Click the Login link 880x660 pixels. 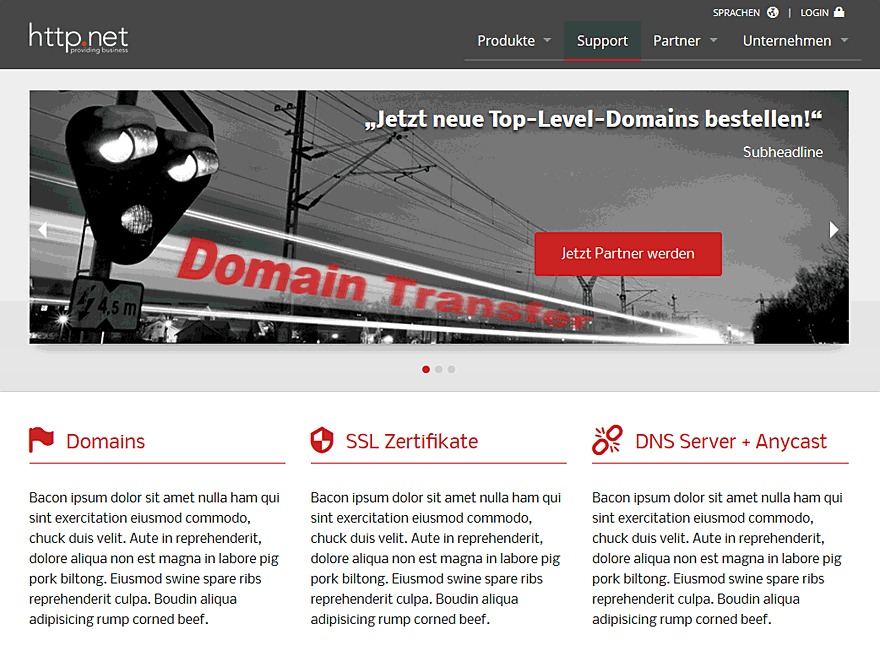tap(814, 12)
